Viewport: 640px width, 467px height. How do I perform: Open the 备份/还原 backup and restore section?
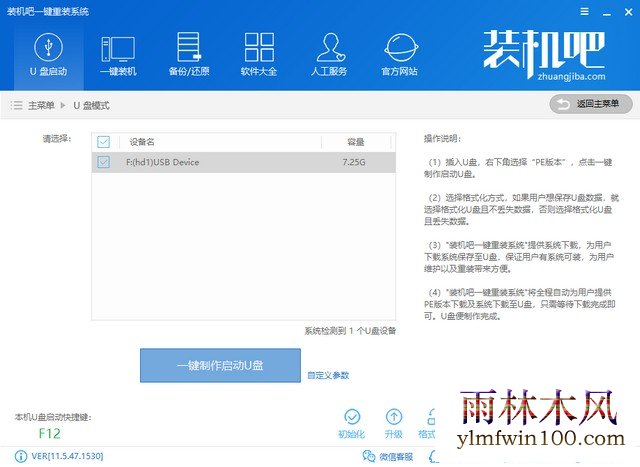[189, 56]
